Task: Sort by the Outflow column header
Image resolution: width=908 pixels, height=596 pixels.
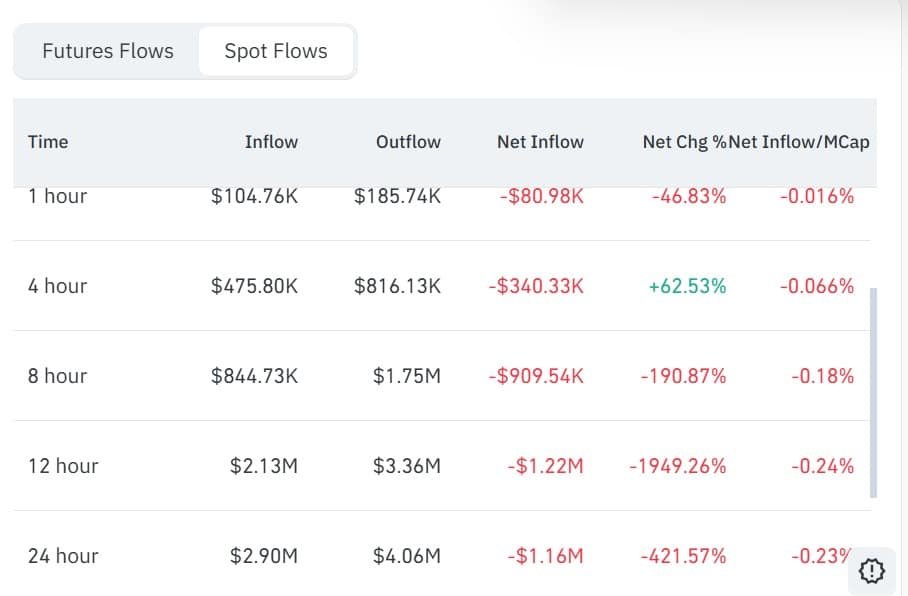Action: pyautogui.click(x=408, y=142)
